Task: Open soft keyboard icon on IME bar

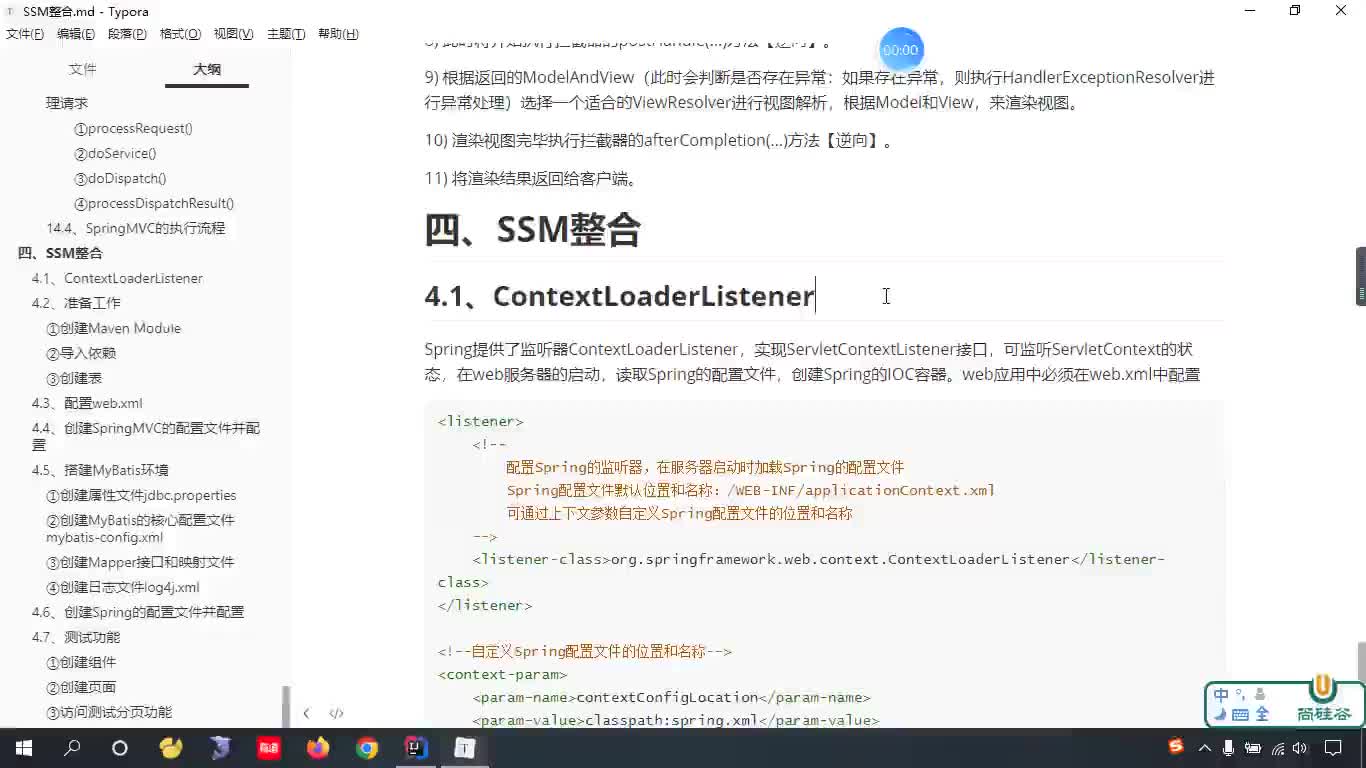Action: [1241, 715]
